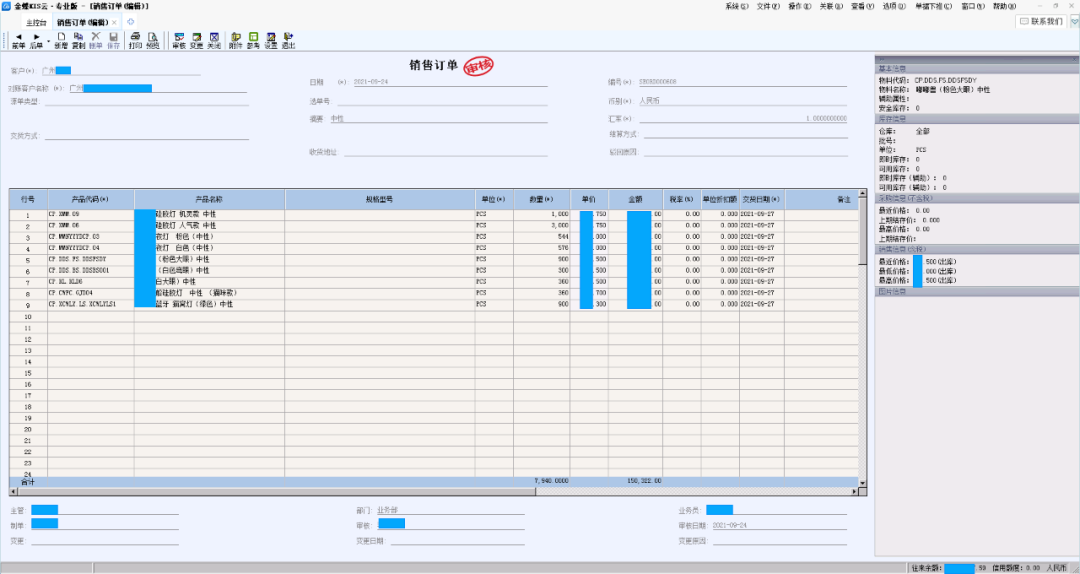Collapse the 采购信息 section header
Image resolution: width=1080 pixels, height=574 pixels.
977,198
